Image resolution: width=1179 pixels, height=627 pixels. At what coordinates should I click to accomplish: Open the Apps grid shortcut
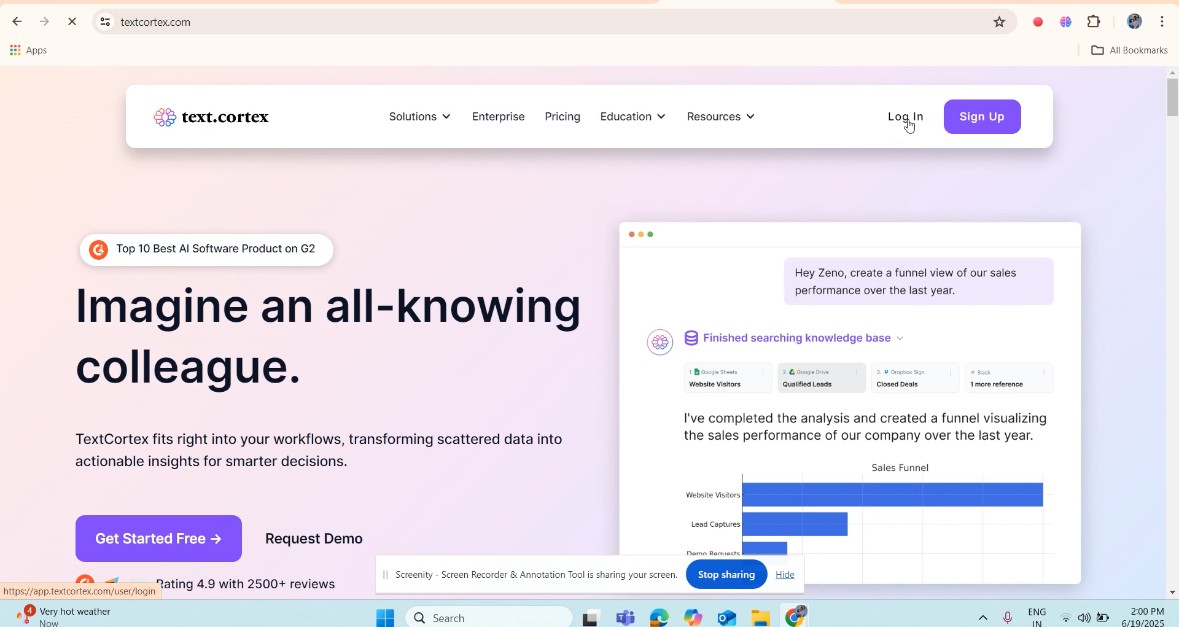tap(28, 50)
